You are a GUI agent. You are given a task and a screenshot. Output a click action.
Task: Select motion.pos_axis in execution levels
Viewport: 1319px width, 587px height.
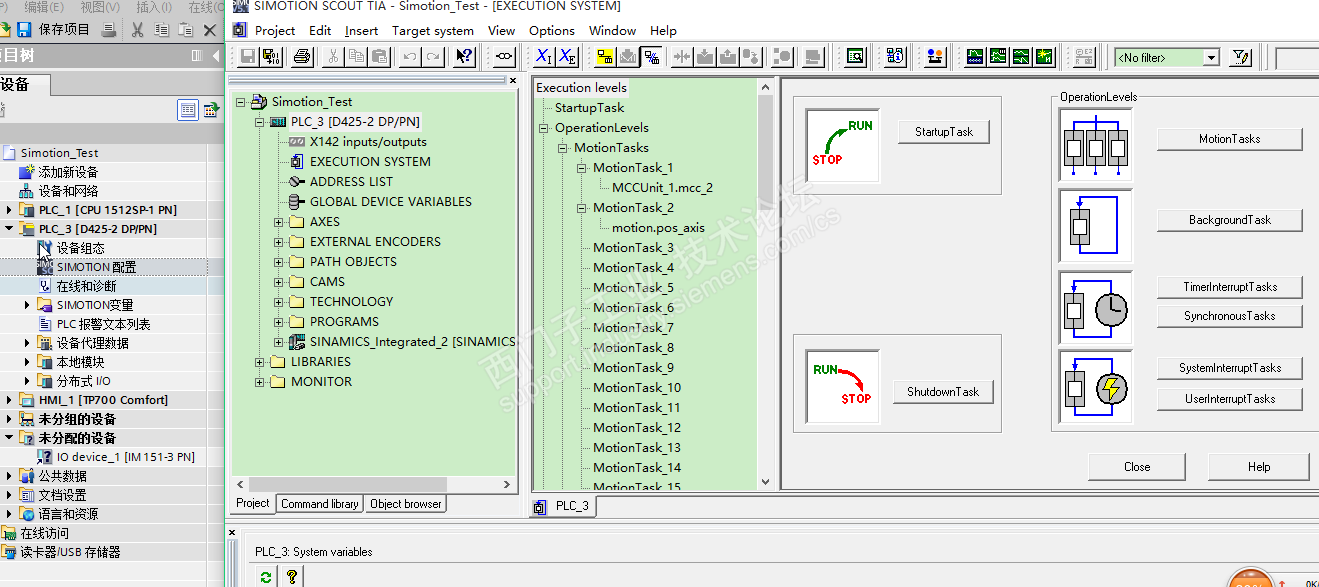point(658,228)
